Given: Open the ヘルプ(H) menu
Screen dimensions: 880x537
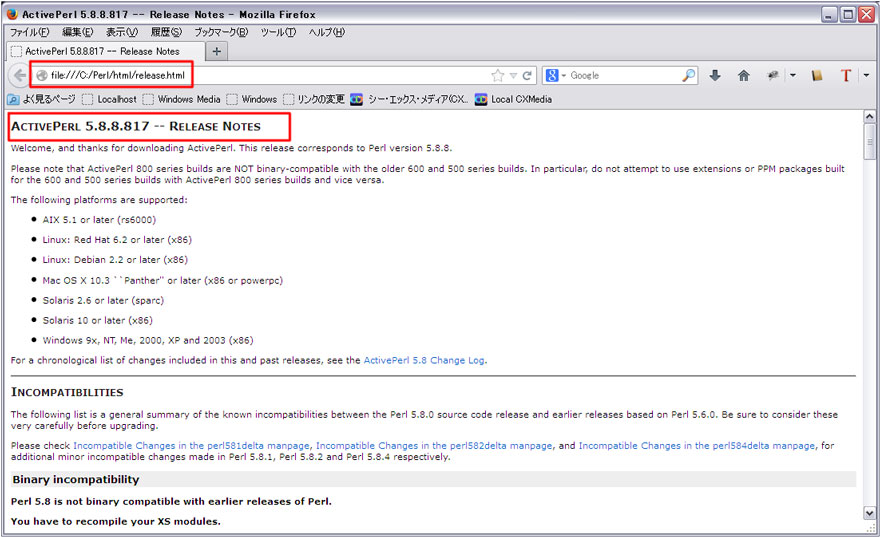Looking at the screenshot, I should click(327, 32).
